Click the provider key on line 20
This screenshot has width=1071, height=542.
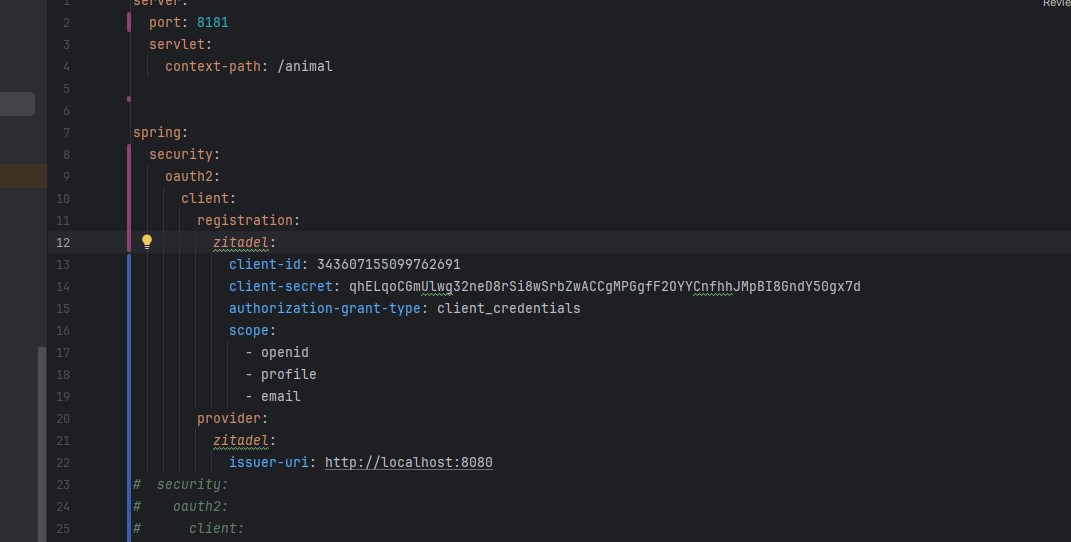230,418
